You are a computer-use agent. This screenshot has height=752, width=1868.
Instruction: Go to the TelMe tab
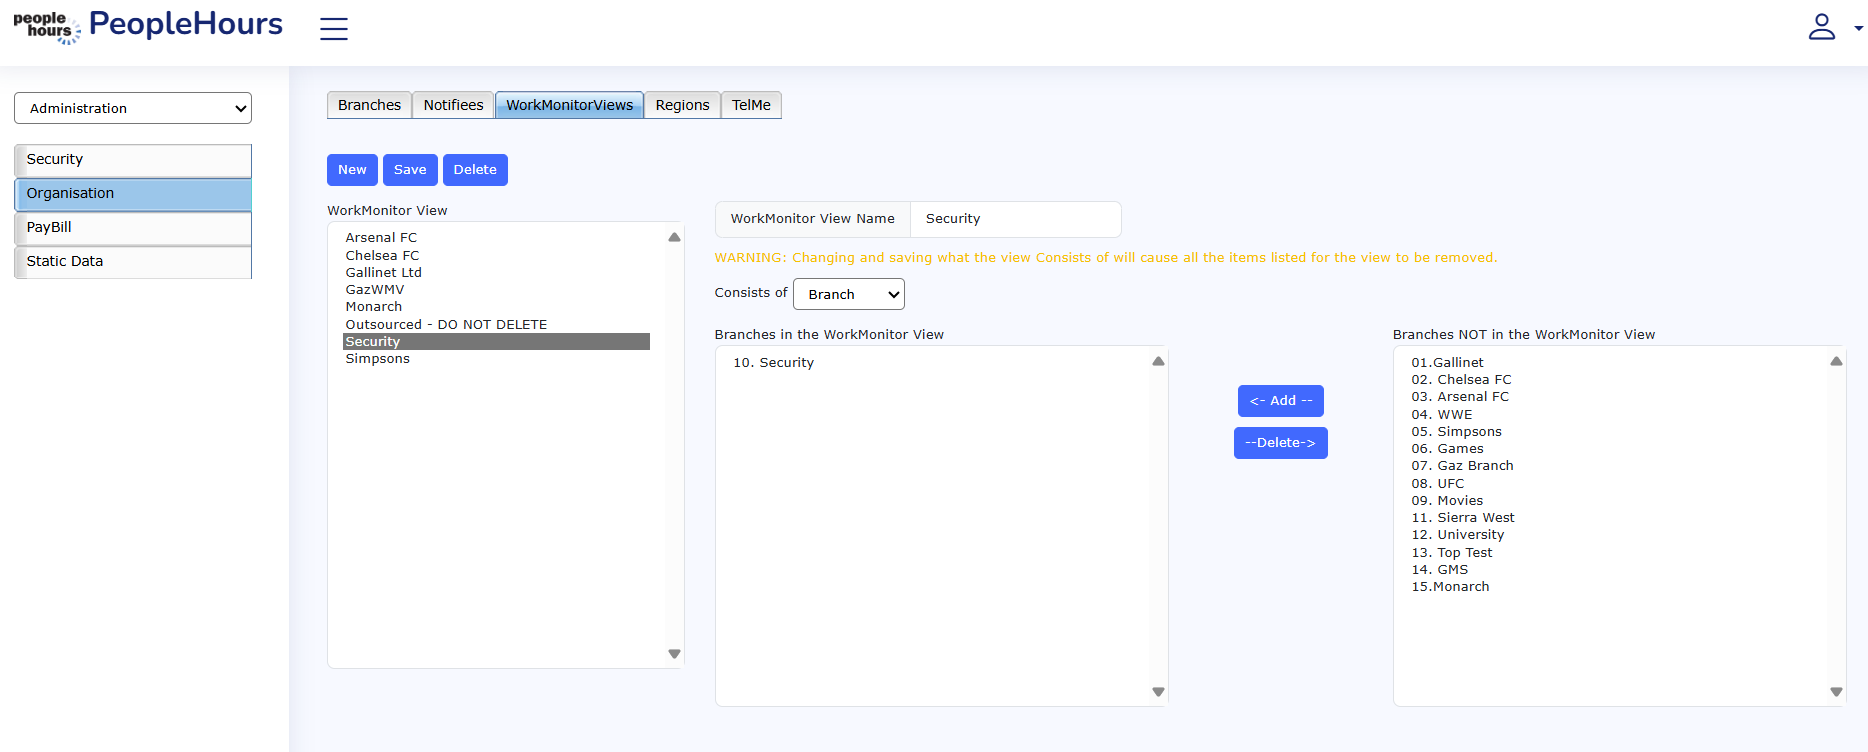click(x=751, y=105)
